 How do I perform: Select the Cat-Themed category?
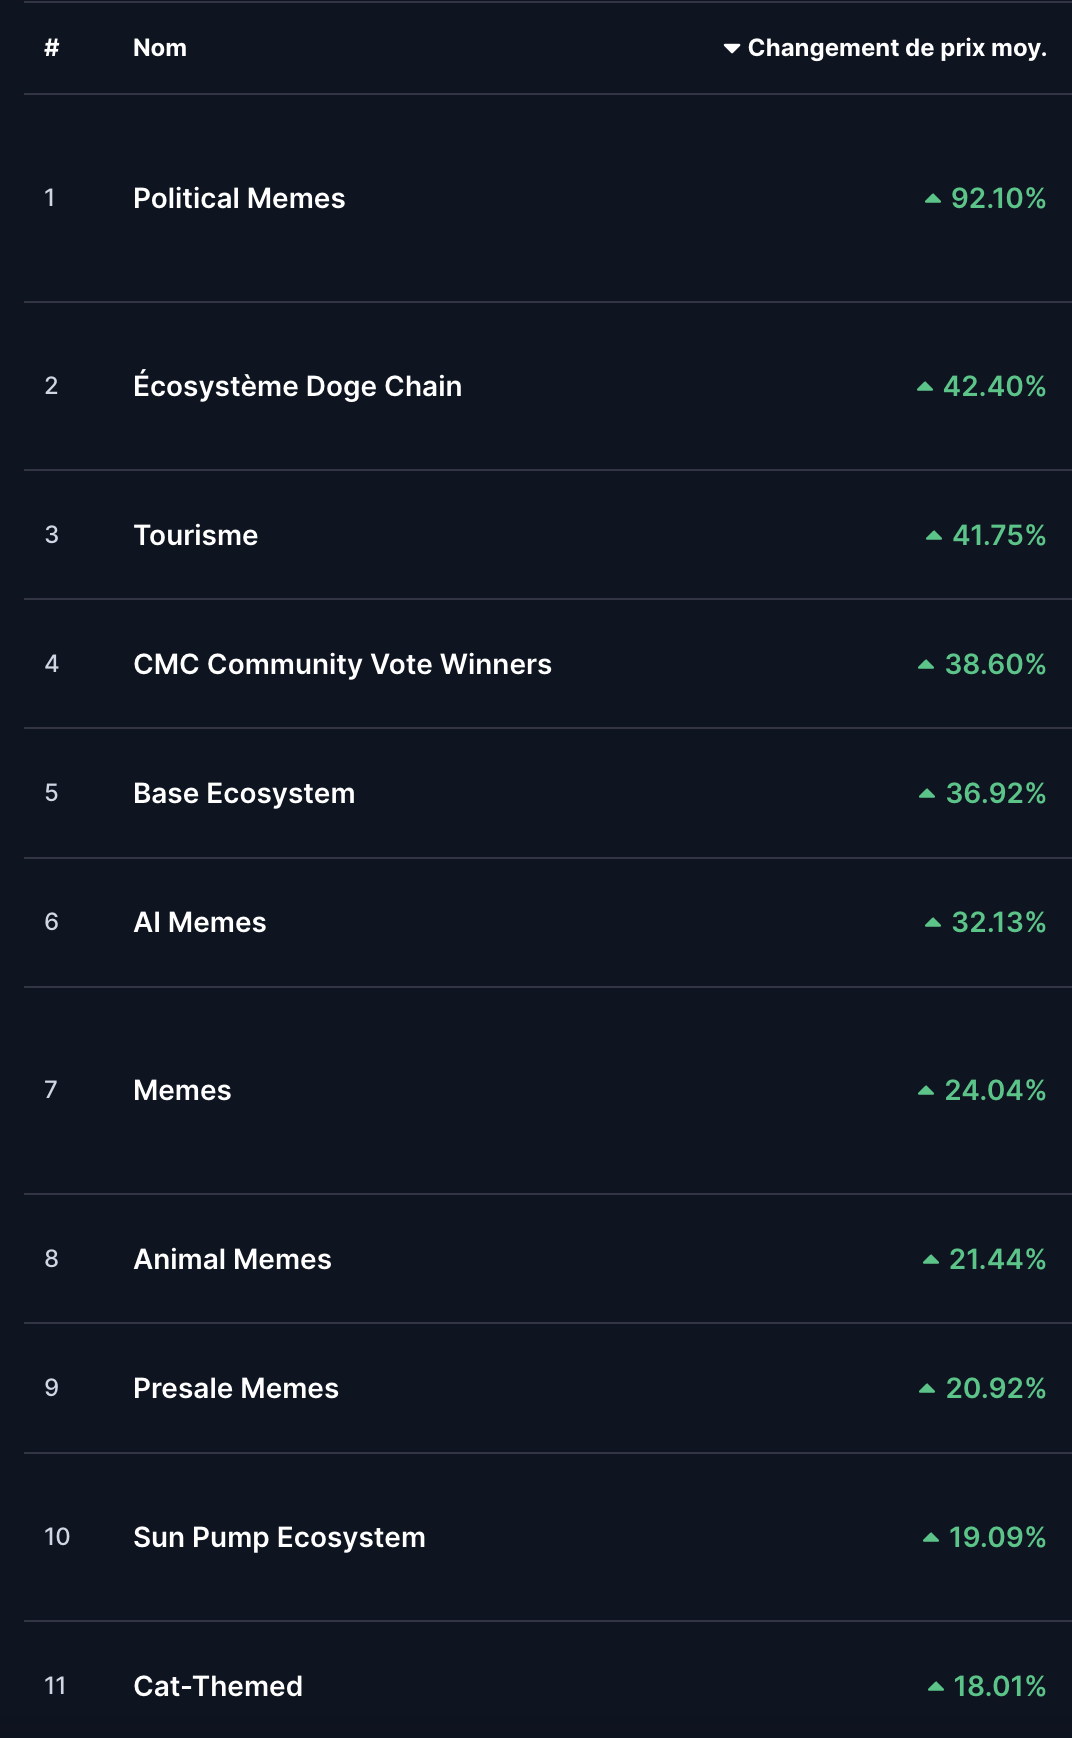[218, 1686]
